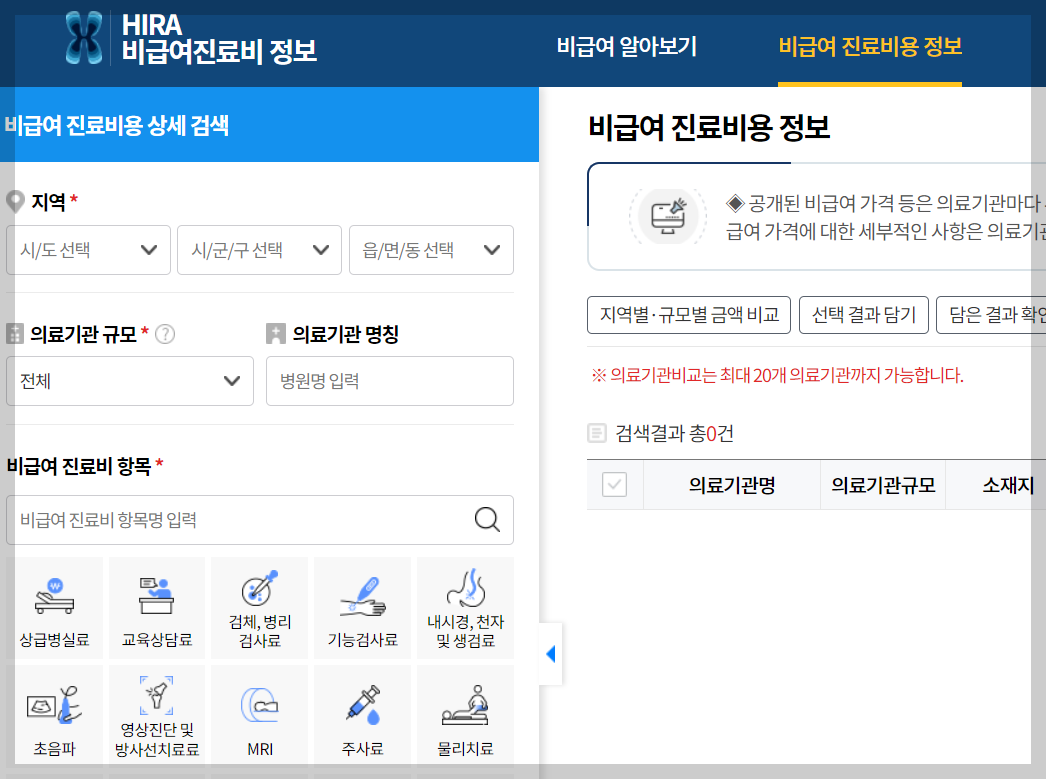Collapse the search sidebar with the arrow
The image size is (1046, 779).
(x=551, y=653)
